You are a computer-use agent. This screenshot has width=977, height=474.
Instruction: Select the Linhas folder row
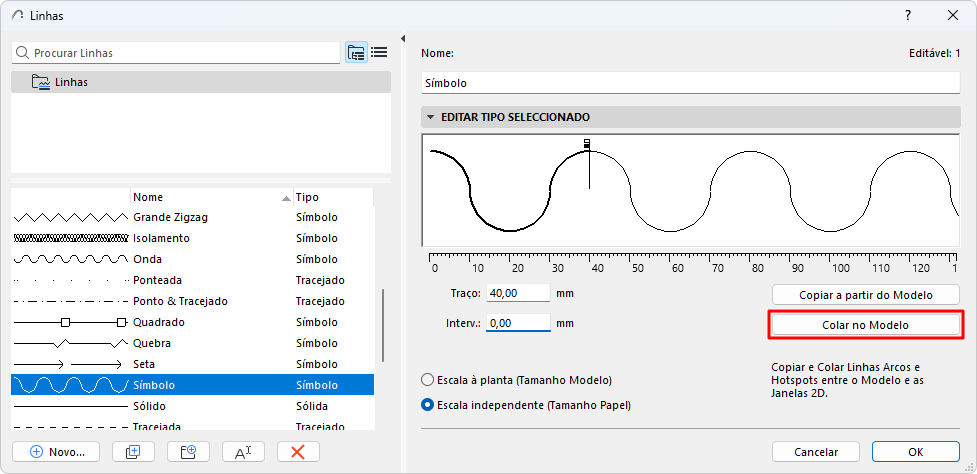201,82
